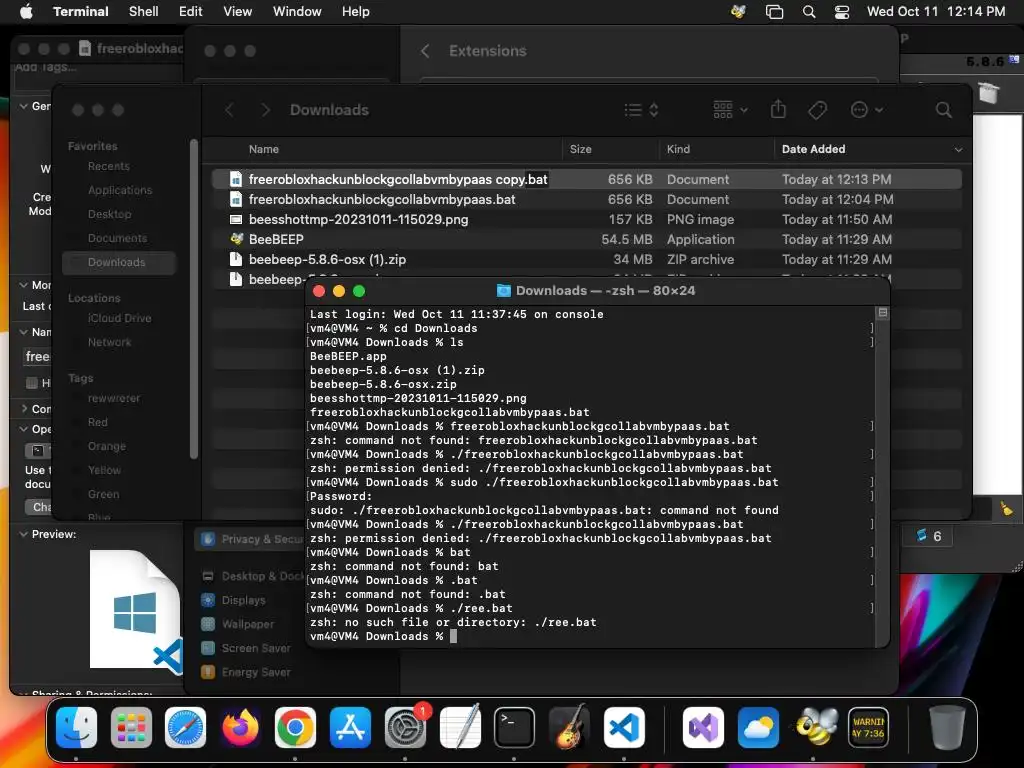Open the Shell menu
Screen dimensions: 1024x768
144,12
